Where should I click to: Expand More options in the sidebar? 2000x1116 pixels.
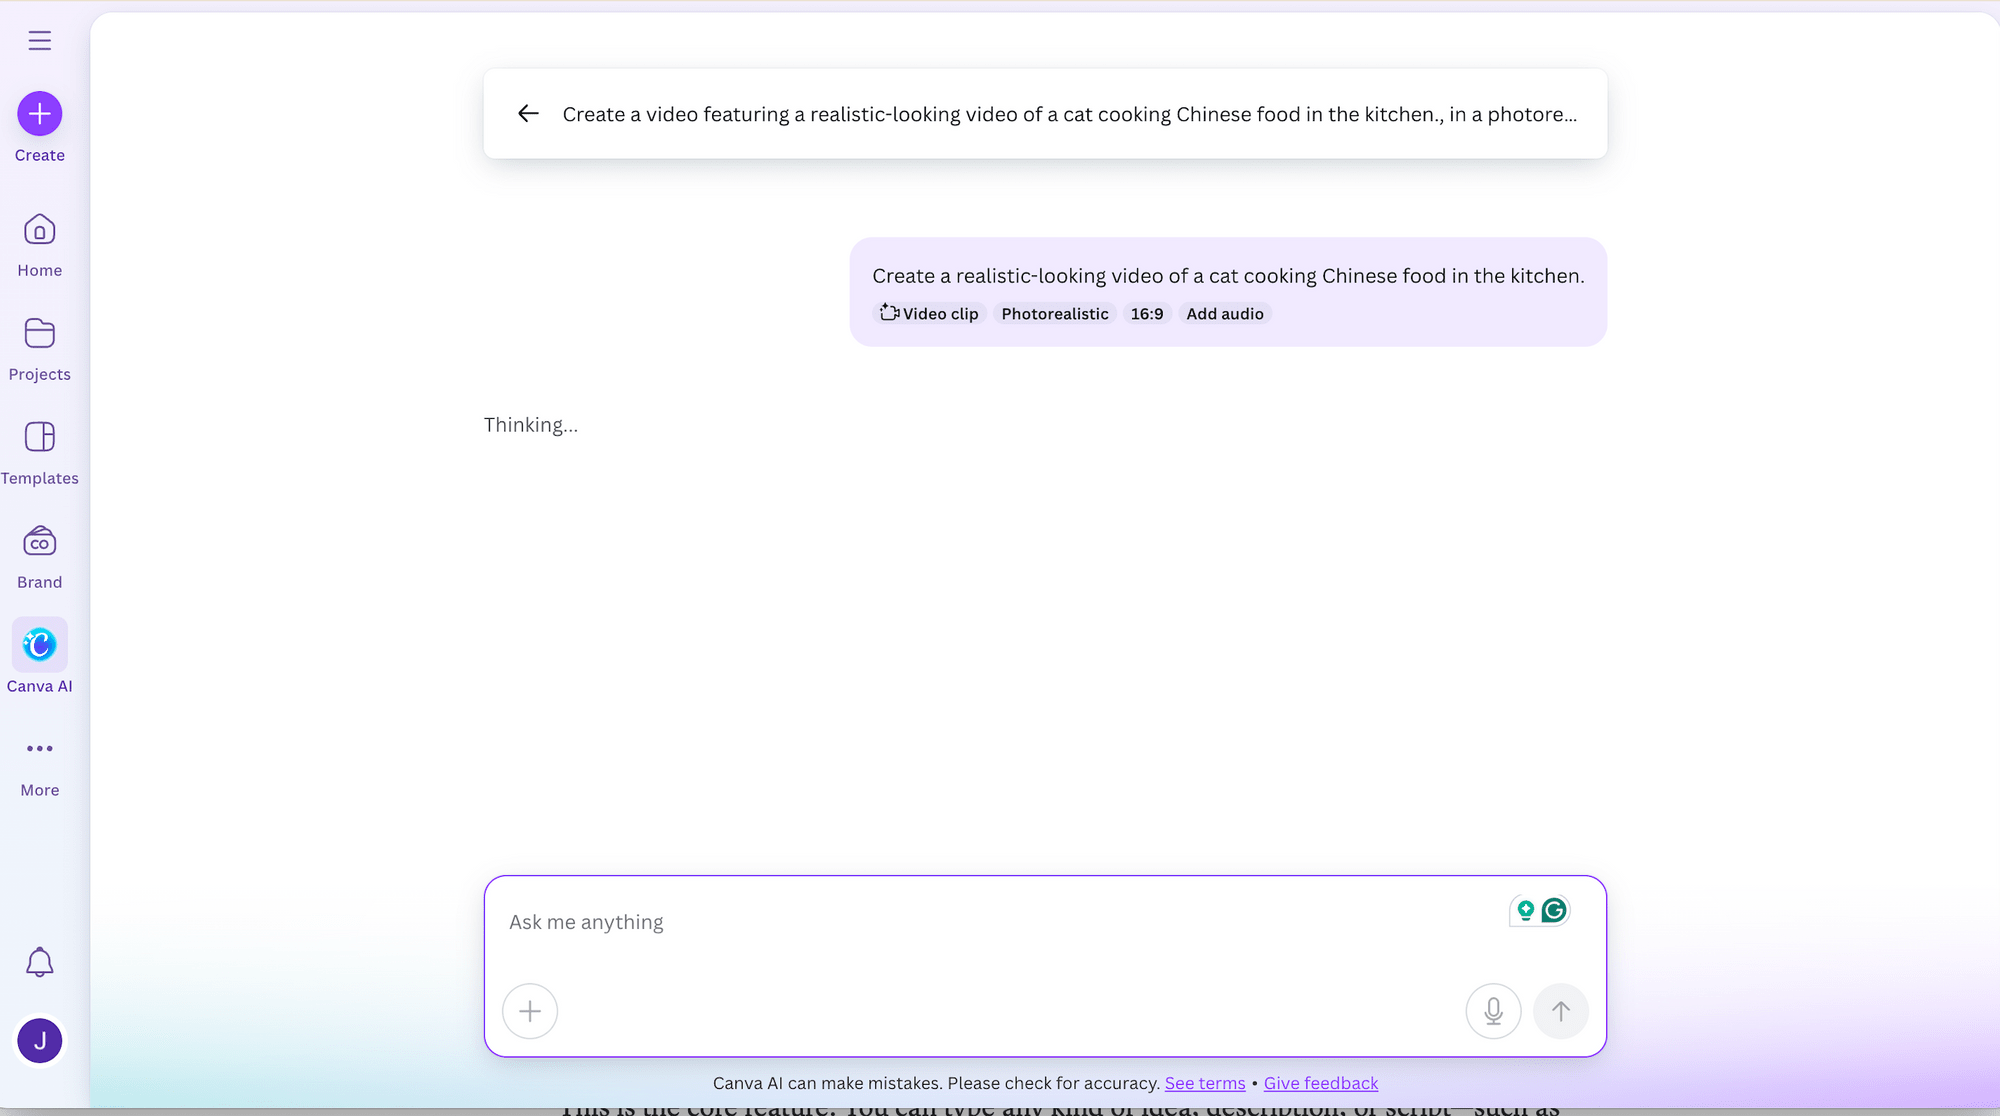[39, 749]
